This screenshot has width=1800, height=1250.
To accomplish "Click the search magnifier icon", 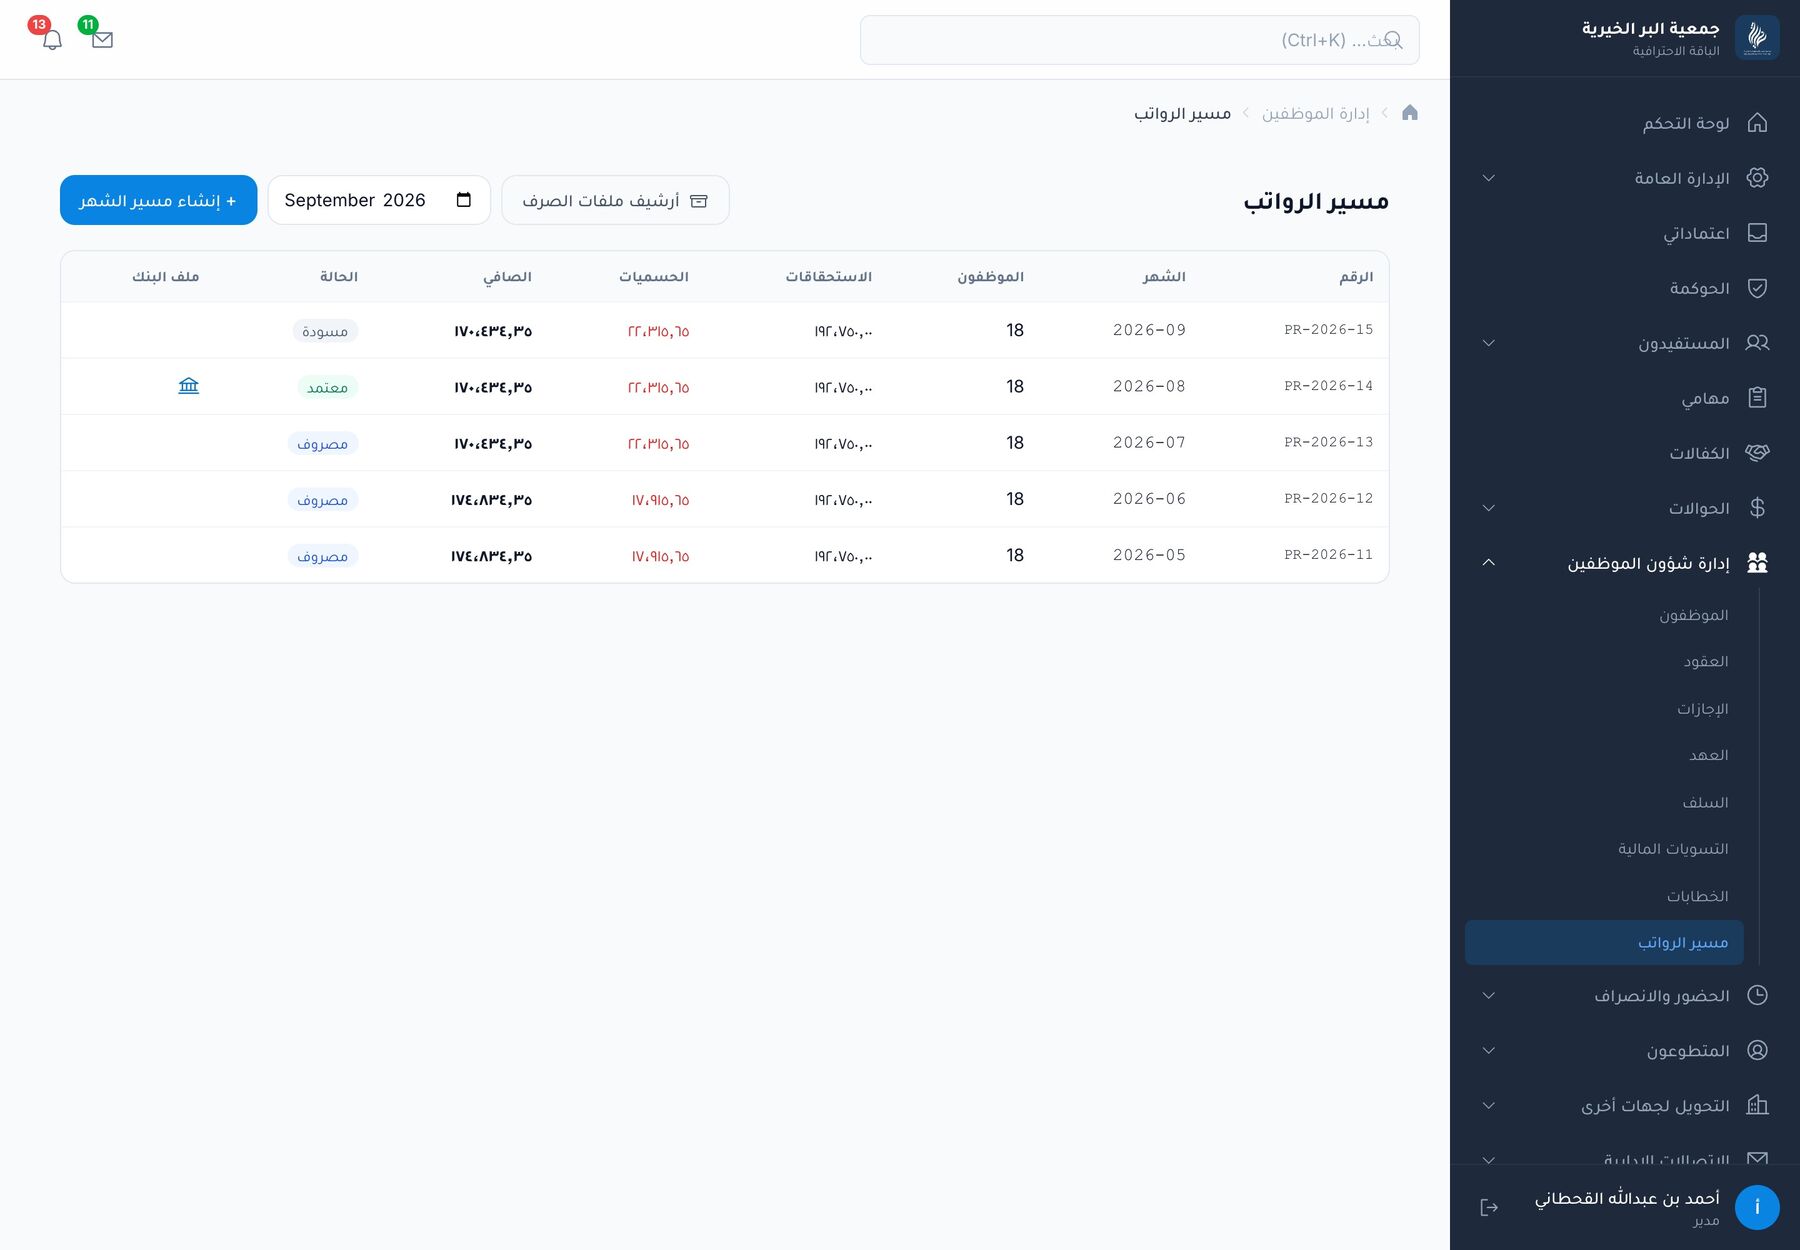I will [1393, 40].
